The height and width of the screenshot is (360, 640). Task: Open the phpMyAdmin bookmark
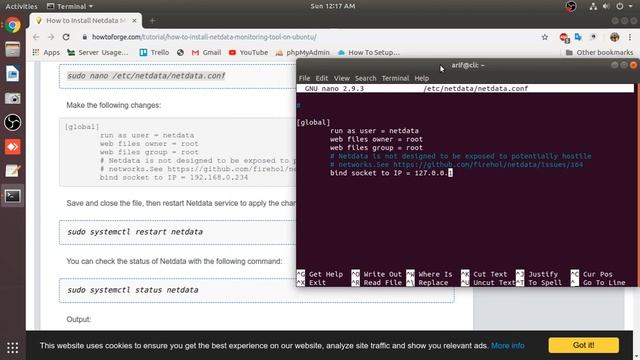(302, 53)
